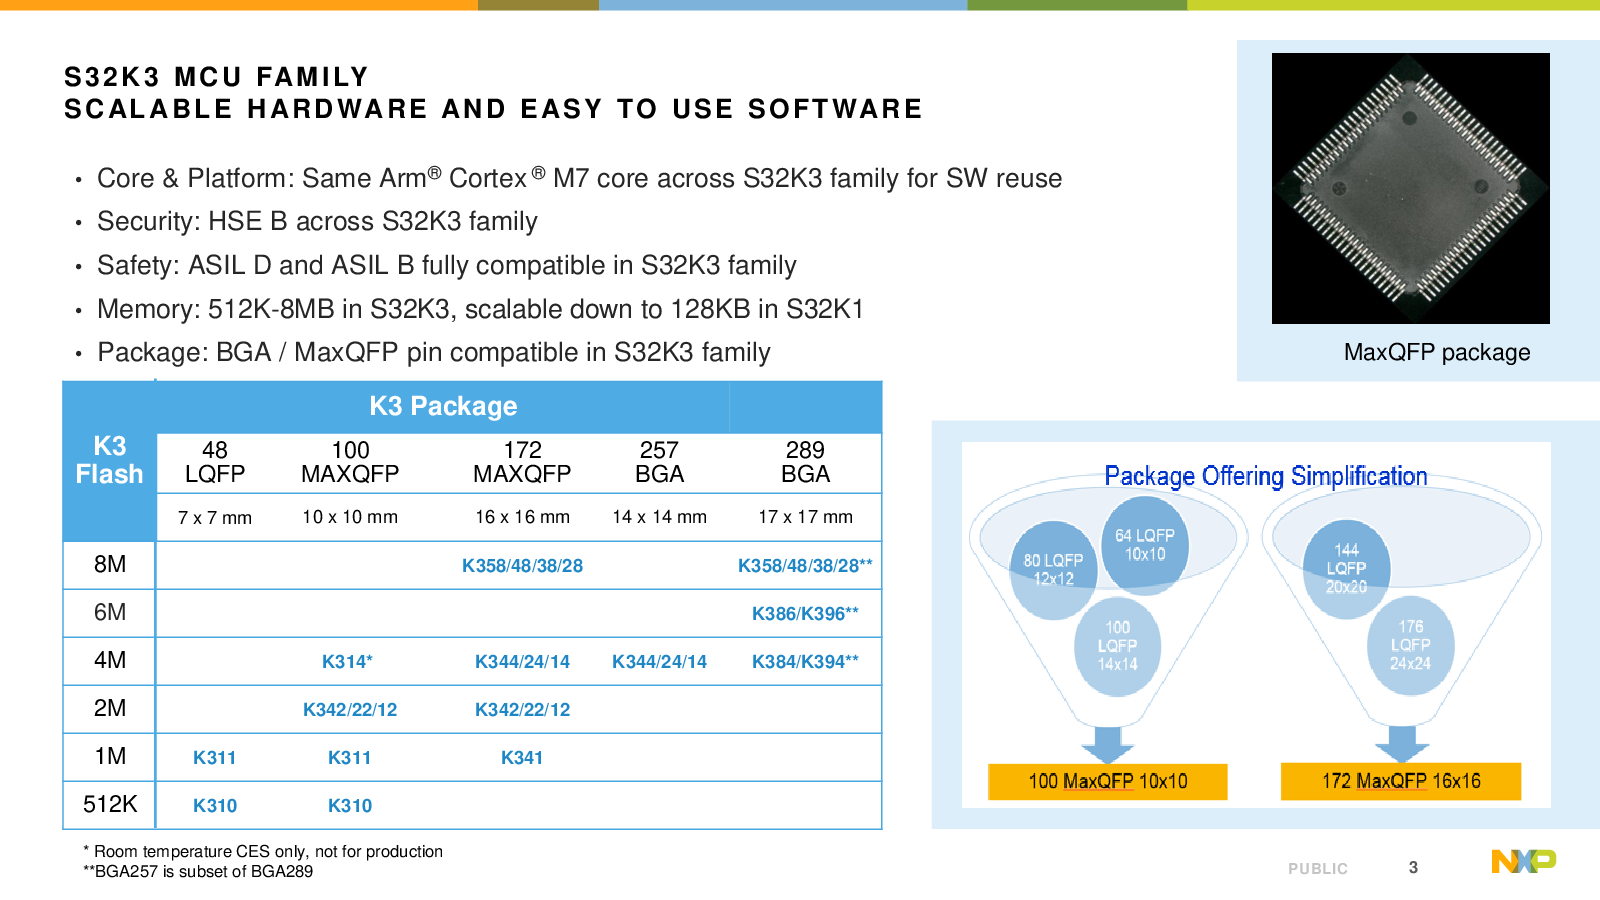
Task: Click the 'K341' cell
Action: click(522, 758)
